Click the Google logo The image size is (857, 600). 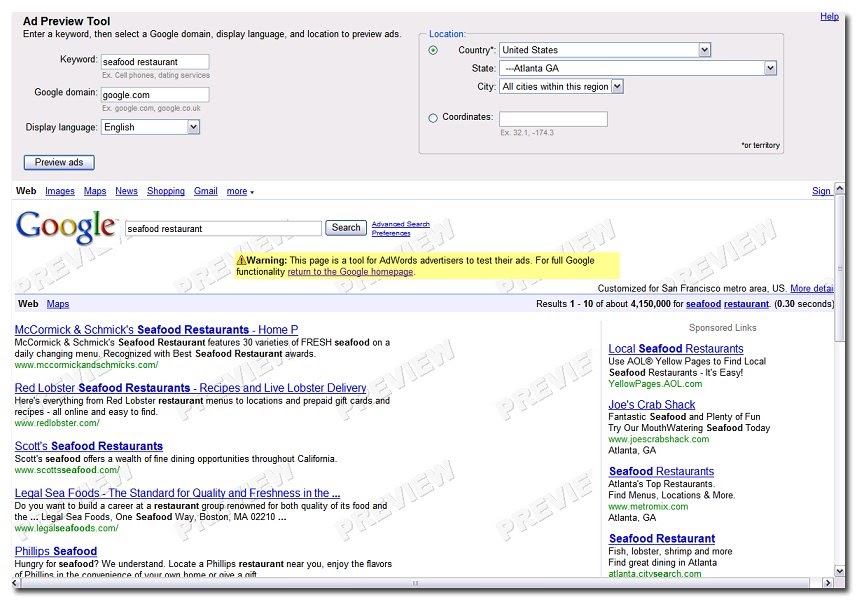click(x=66, y=227)
